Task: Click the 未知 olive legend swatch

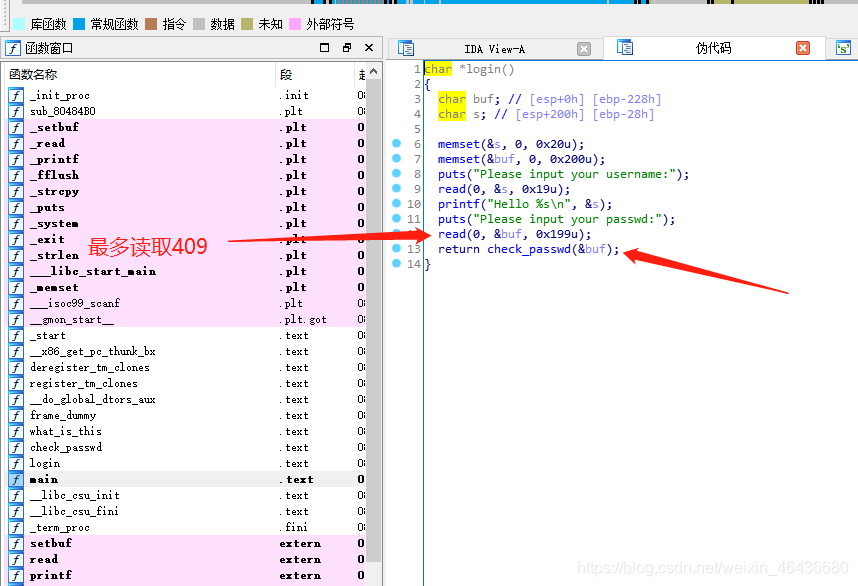Action: [x=247, y=24]
